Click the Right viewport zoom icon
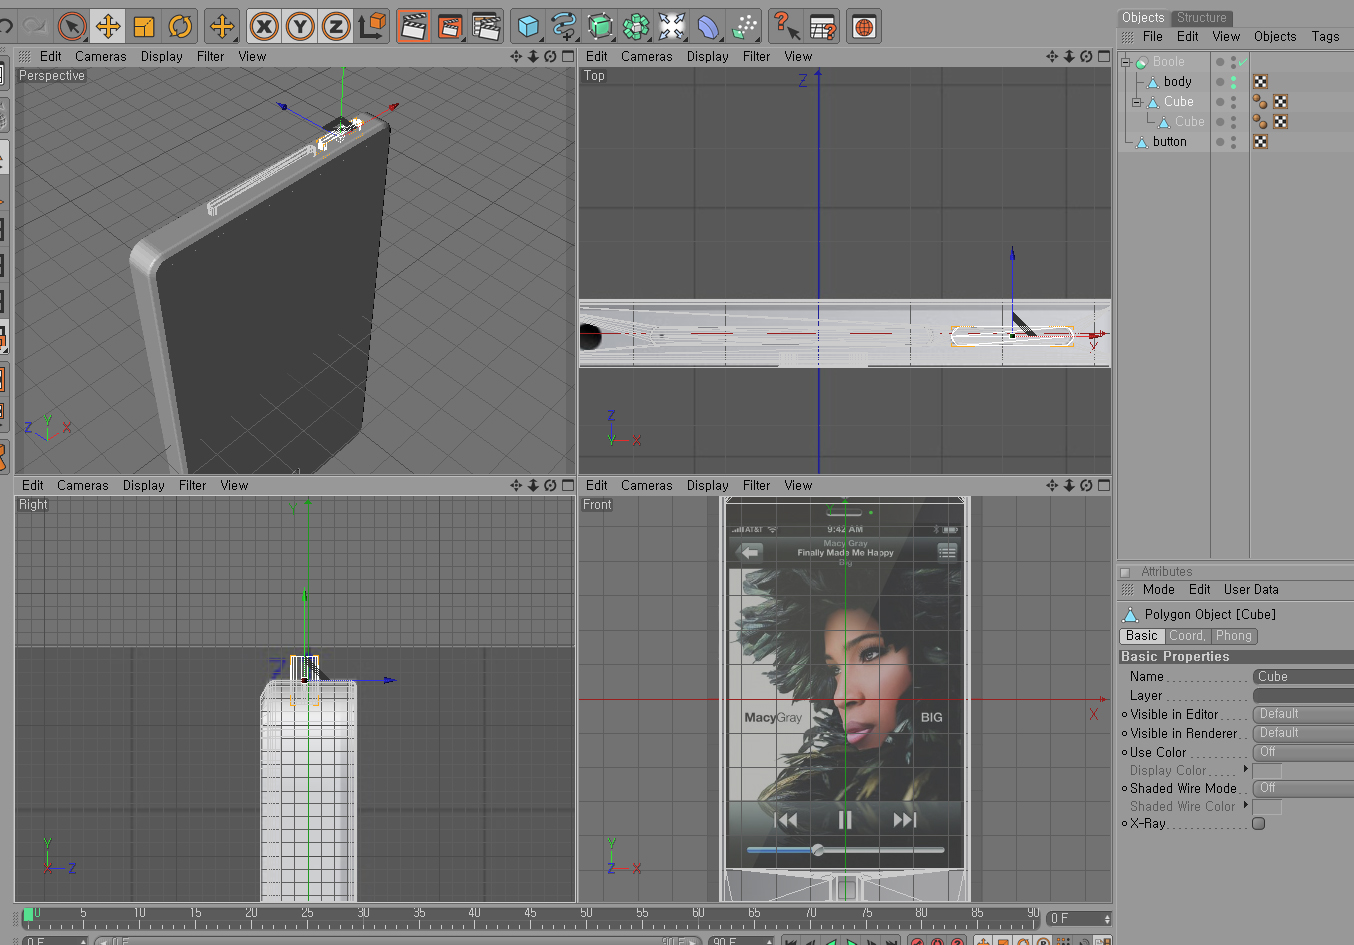Screen dimensions: 1354x945 533,485
